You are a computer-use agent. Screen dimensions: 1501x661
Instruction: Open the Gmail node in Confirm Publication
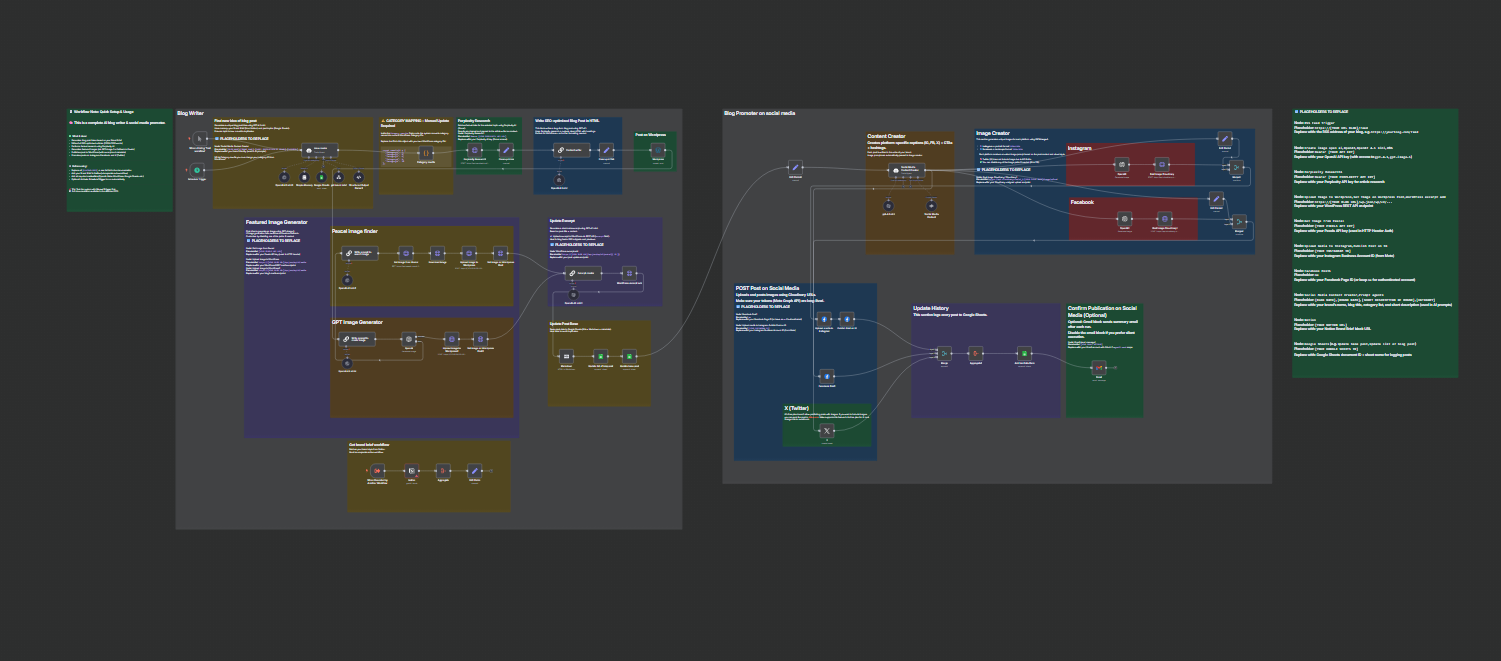click(x=1097, y=369)
